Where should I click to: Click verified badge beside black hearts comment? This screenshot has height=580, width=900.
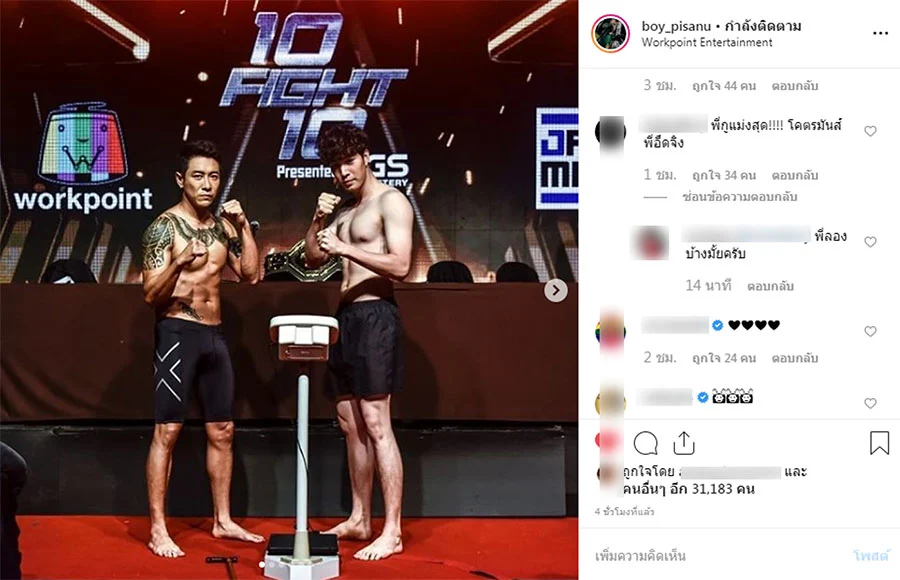[x=717, y=326]
